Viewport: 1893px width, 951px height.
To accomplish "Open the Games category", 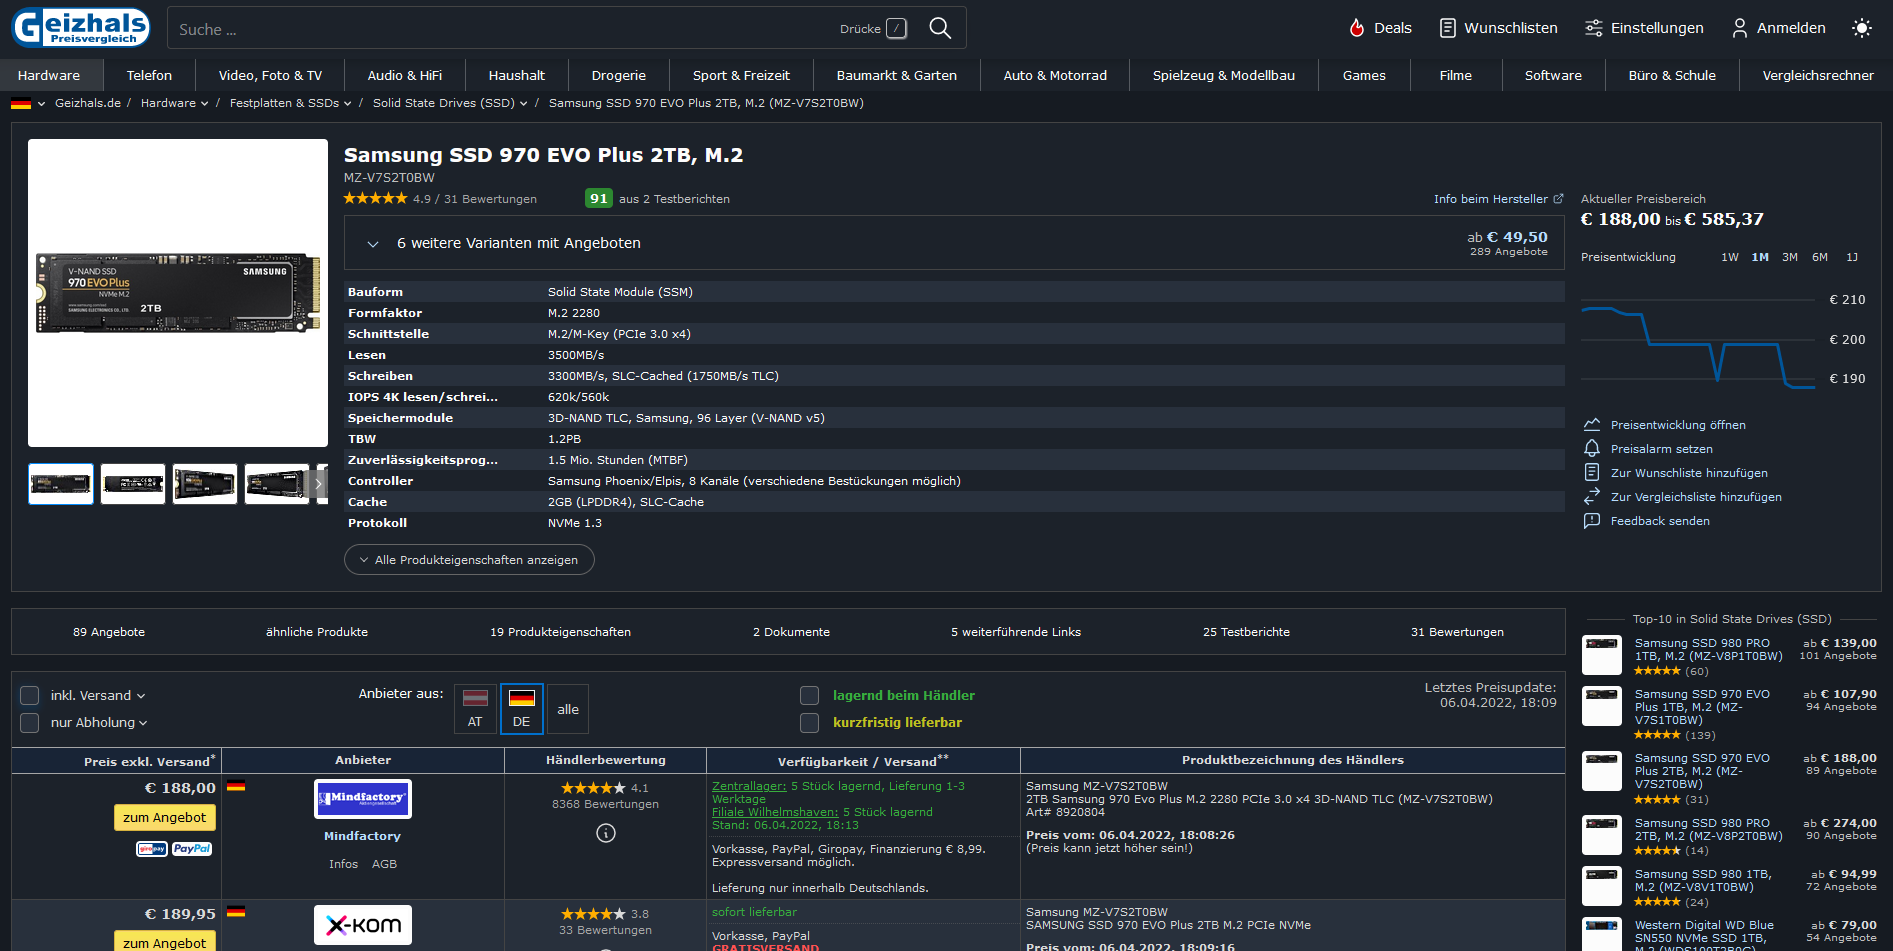I will [x=1364, y=75].
